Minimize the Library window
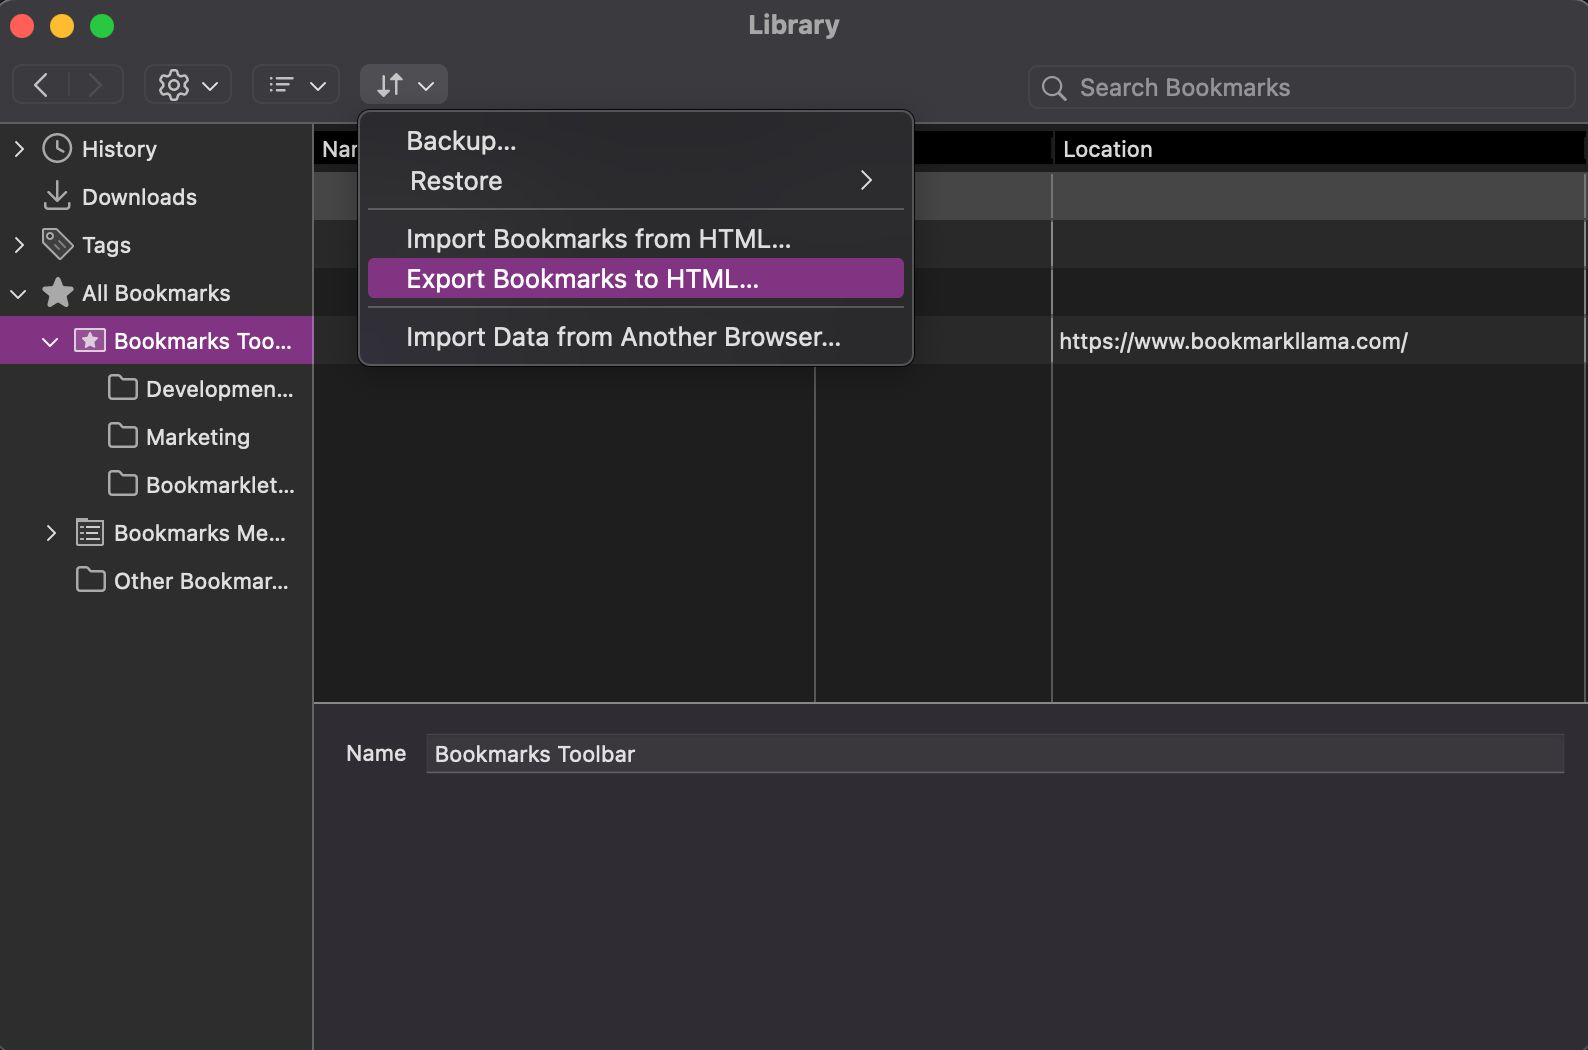Viewport: 1588px width, 1050px height. point(62,26)
